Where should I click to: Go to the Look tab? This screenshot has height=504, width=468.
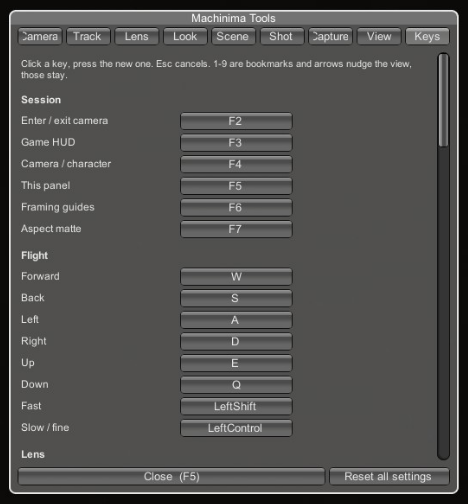point(185,36)
